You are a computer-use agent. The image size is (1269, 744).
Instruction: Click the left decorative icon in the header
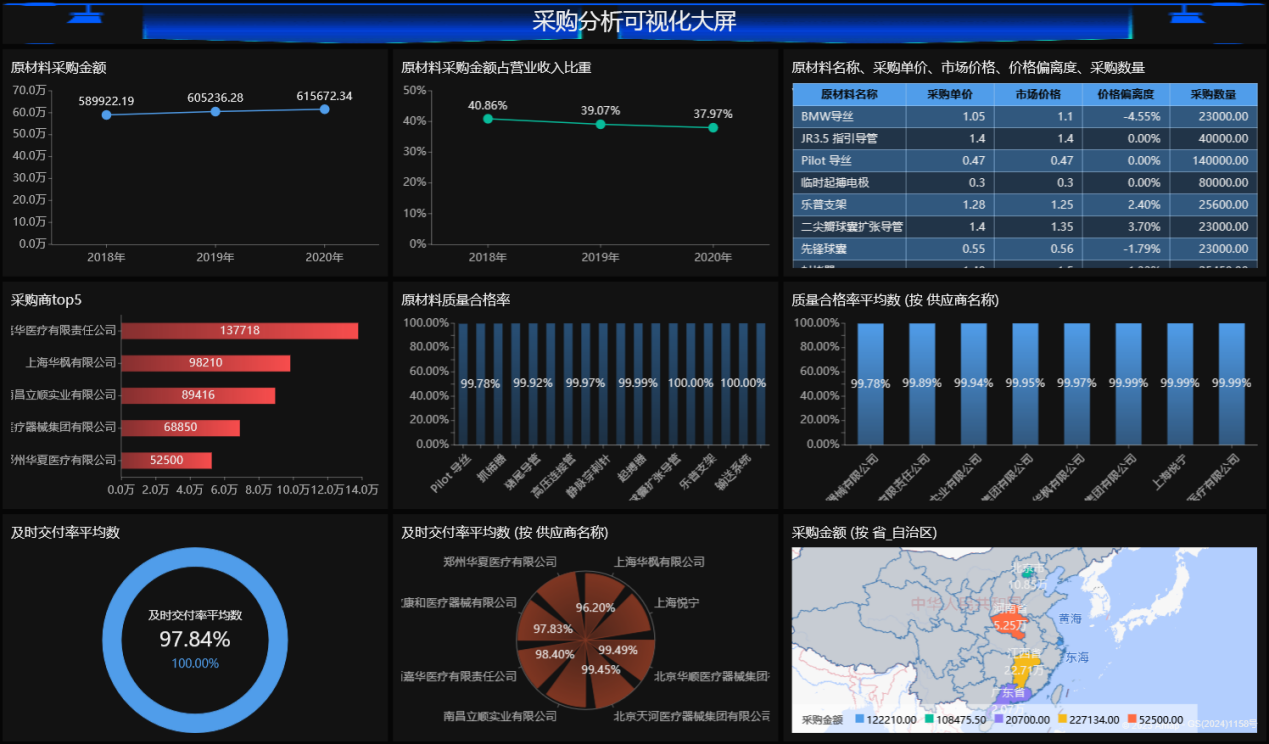88,14
